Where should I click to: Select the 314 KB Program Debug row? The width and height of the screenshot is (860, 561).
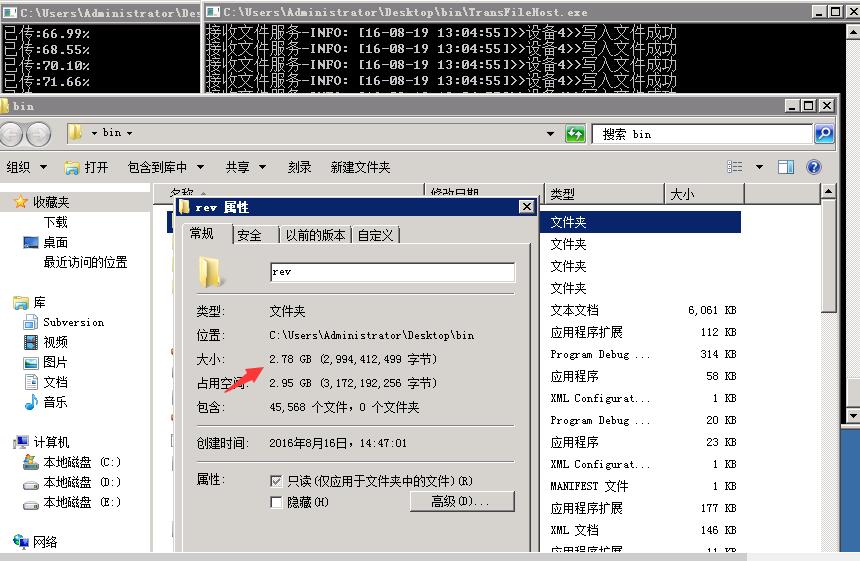click(x=643, y=354)
